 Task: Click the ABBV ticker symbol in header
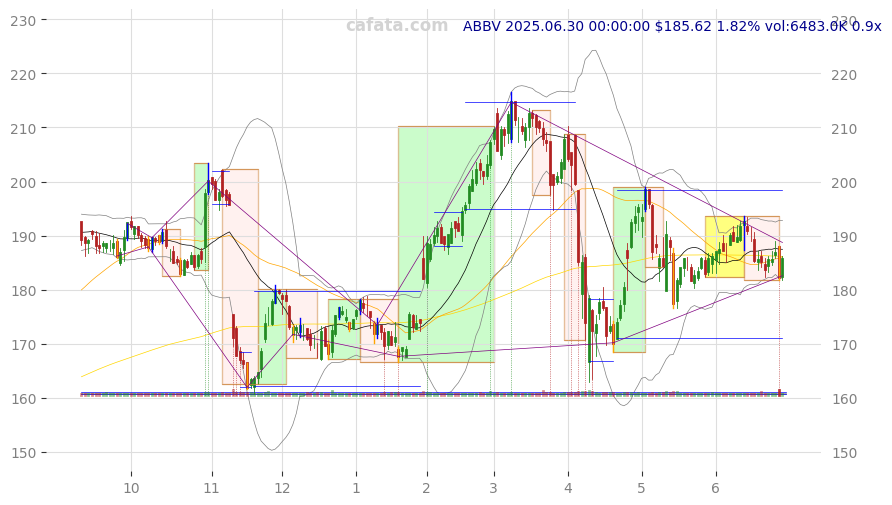(481, 26)
